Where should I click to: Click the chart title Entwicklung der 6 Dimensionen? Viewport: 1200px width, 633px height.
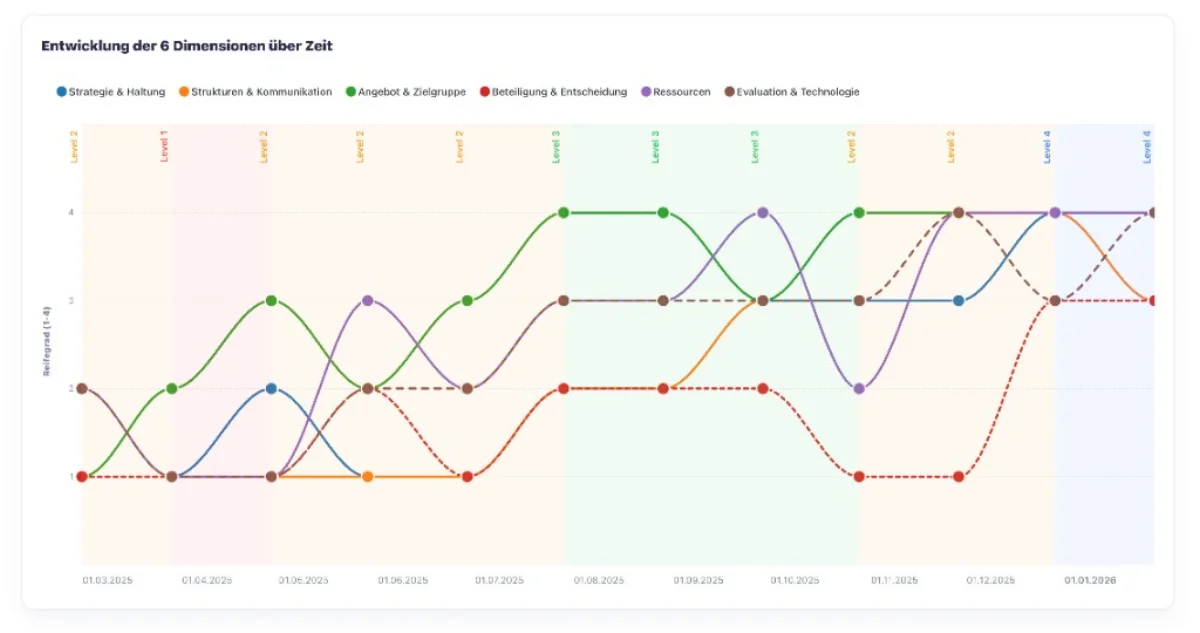(187, 46)
